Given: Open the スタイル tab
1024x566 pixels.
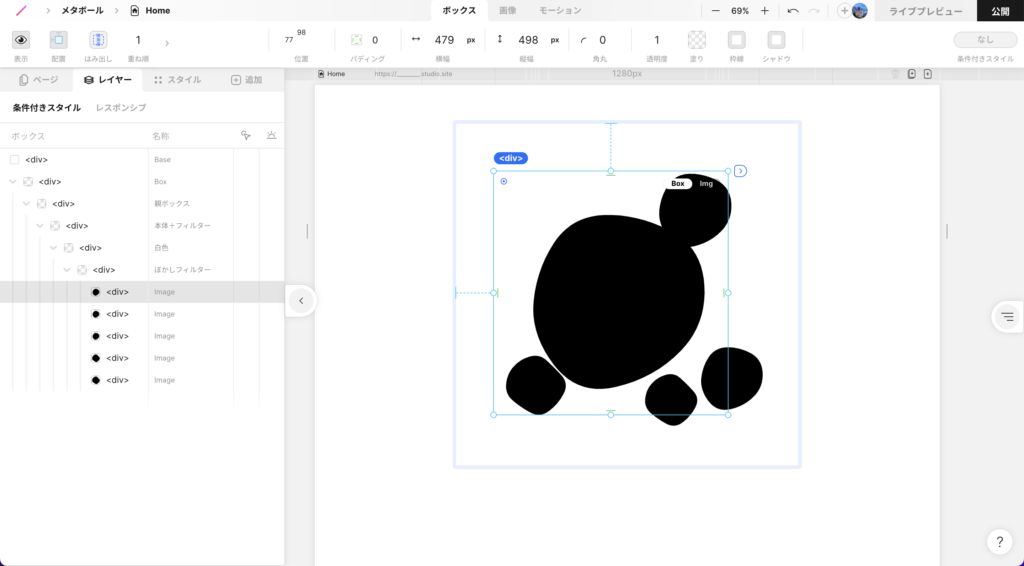Looking at the screenshot, I should click(178, 80).
